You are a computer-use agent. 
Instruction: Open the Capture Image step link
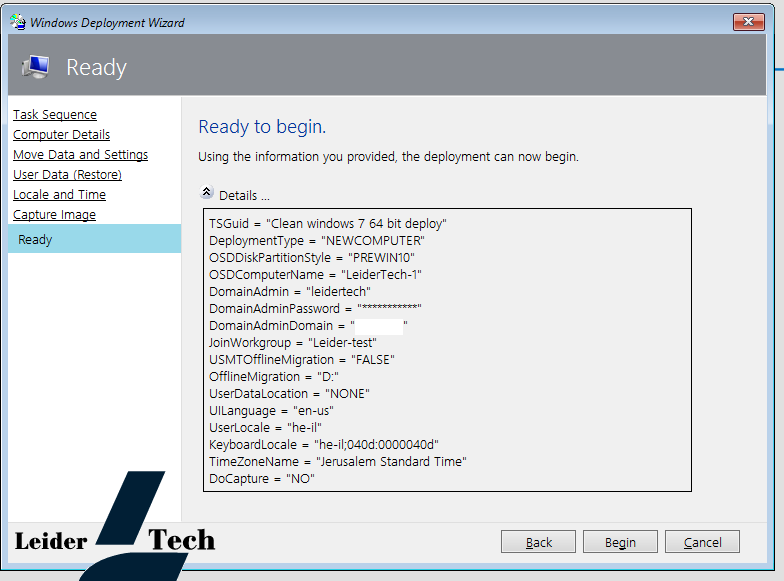(54, 214)
